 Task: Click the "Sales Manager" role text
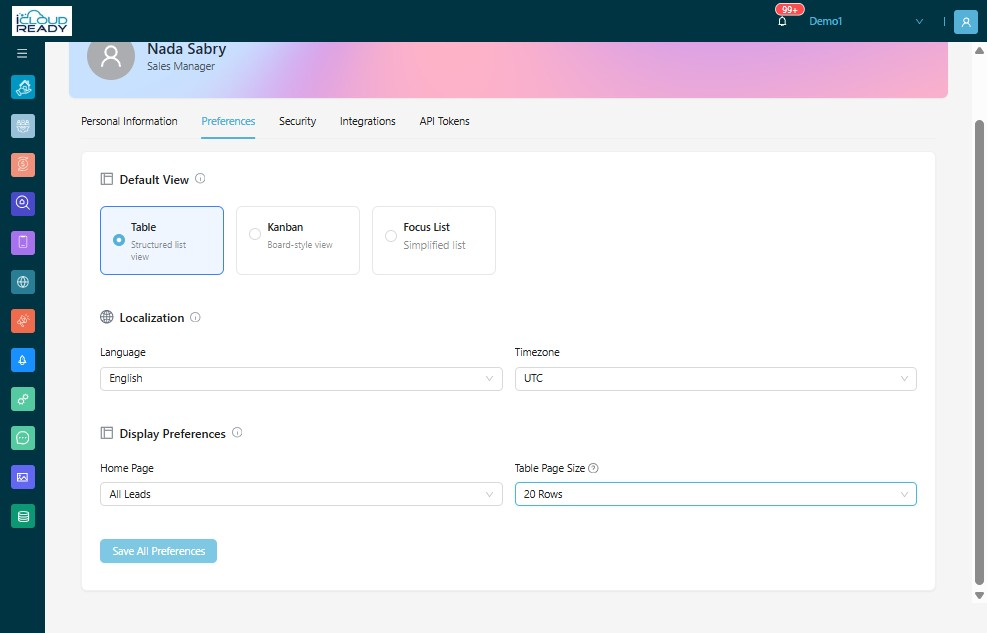coord(181,66)
